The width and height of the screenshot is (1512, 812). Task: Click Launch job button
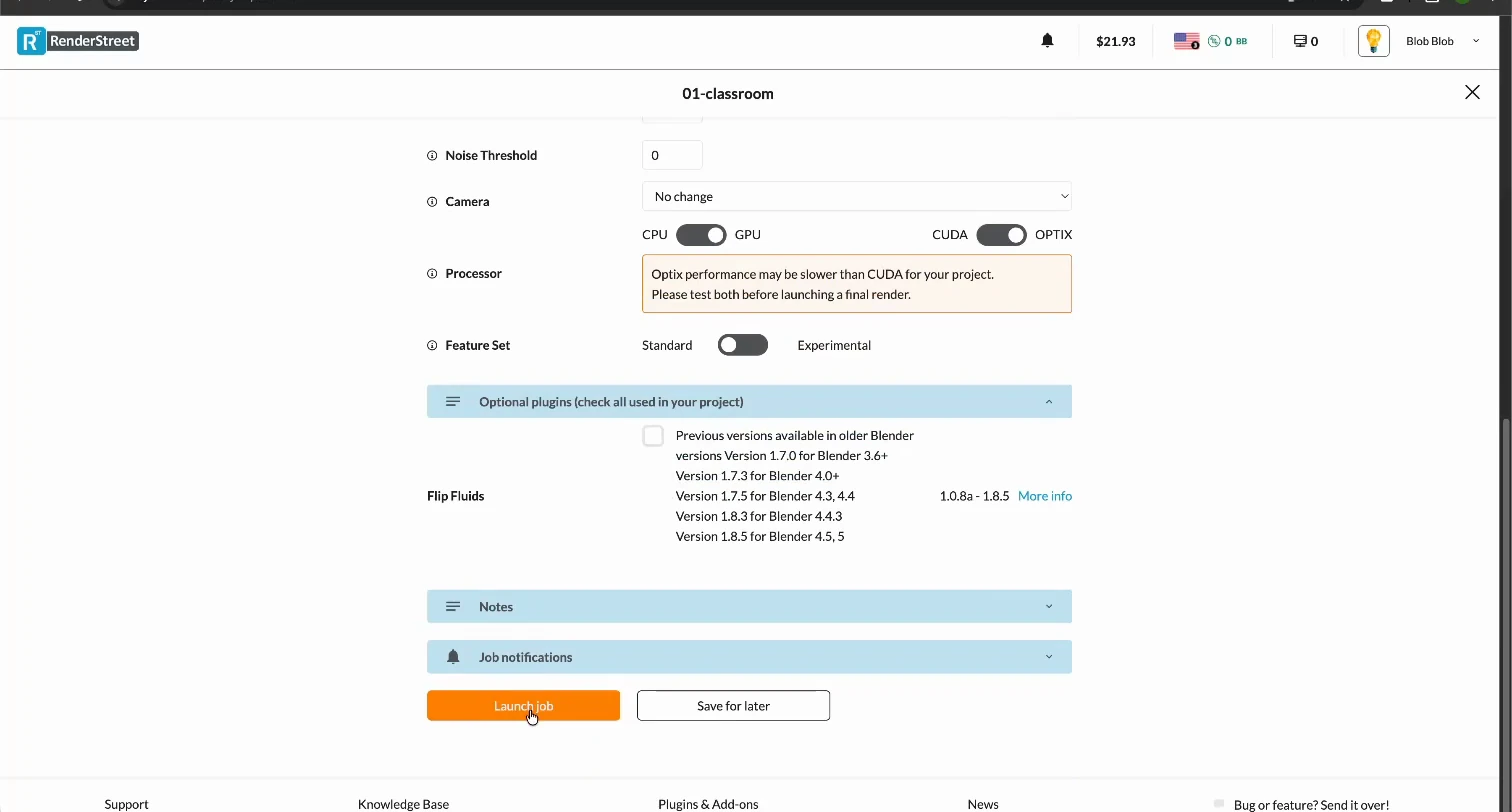(x=523, y=705)
